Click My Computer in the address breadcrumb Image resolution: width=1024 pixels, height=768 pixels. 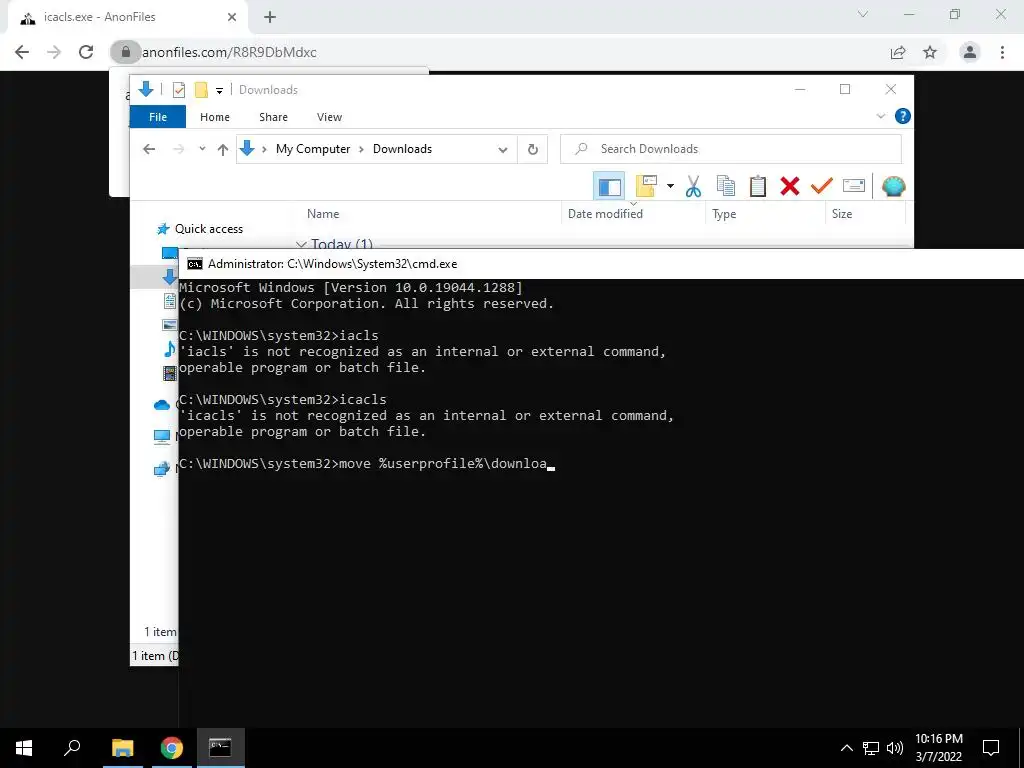[x=313, y=149]
